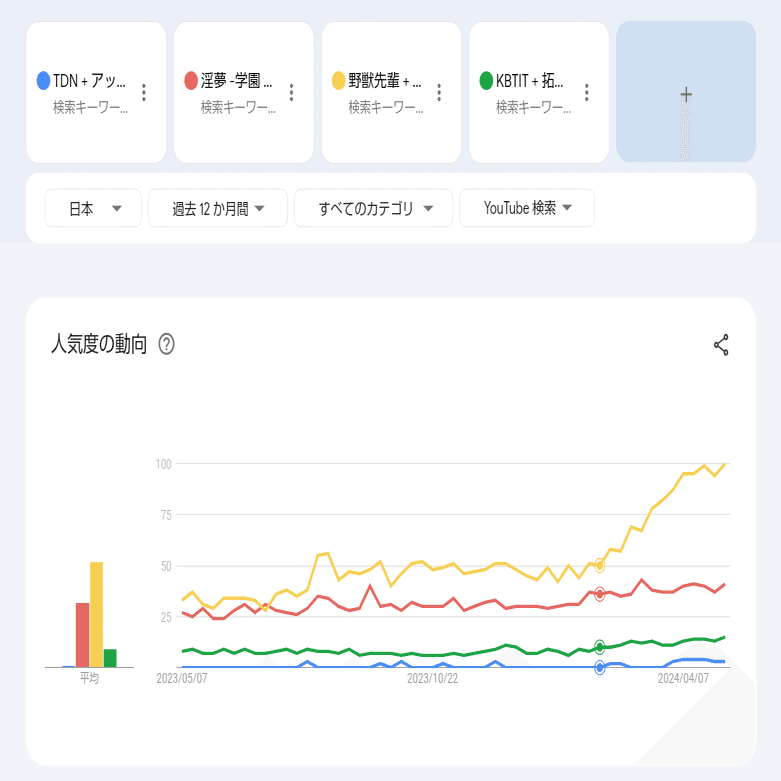
Task: Open more options for TDN search term
Action: point(144,93)
